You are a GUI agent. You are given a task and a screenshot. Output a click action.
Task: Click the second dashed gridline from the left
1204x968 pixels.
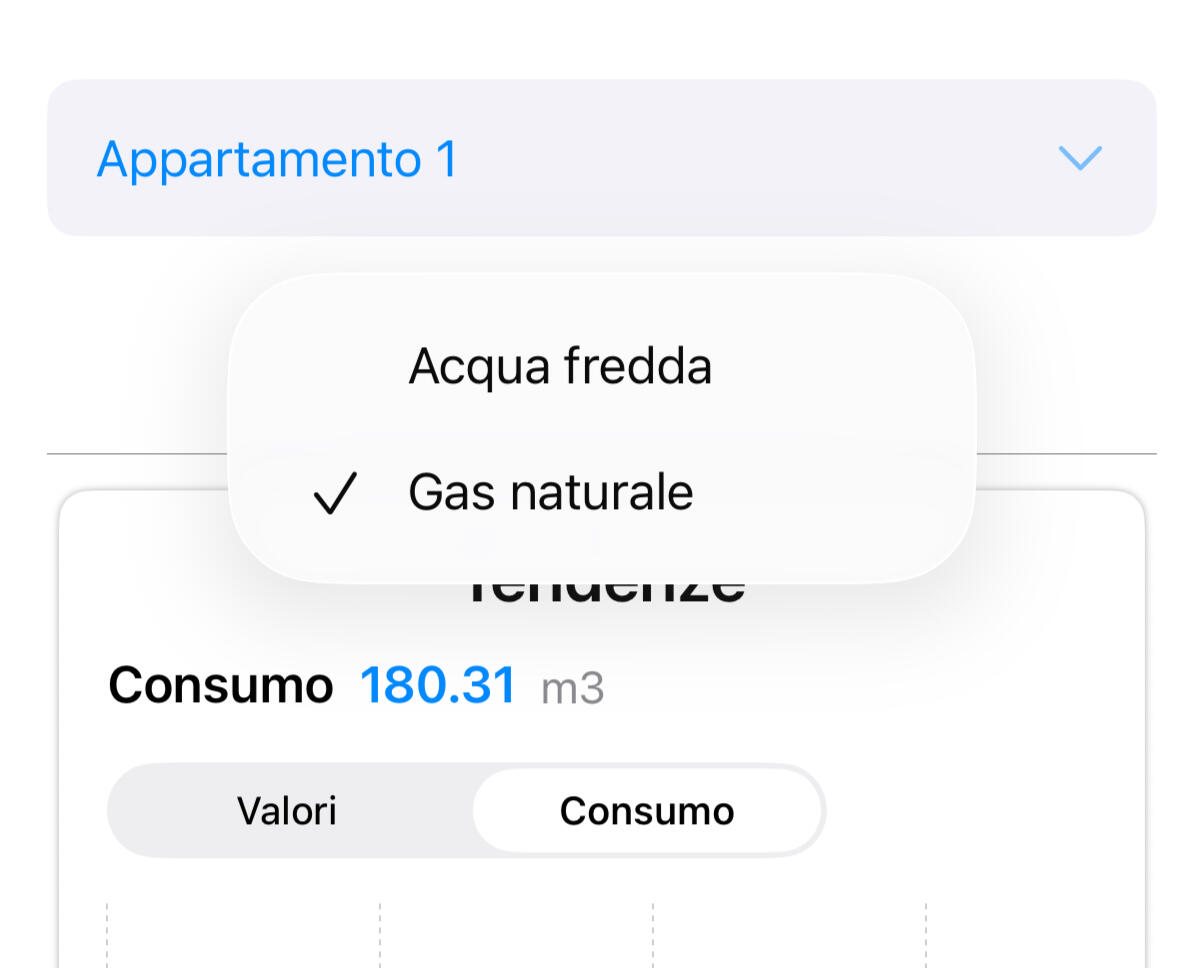click(x=380, y=935)
